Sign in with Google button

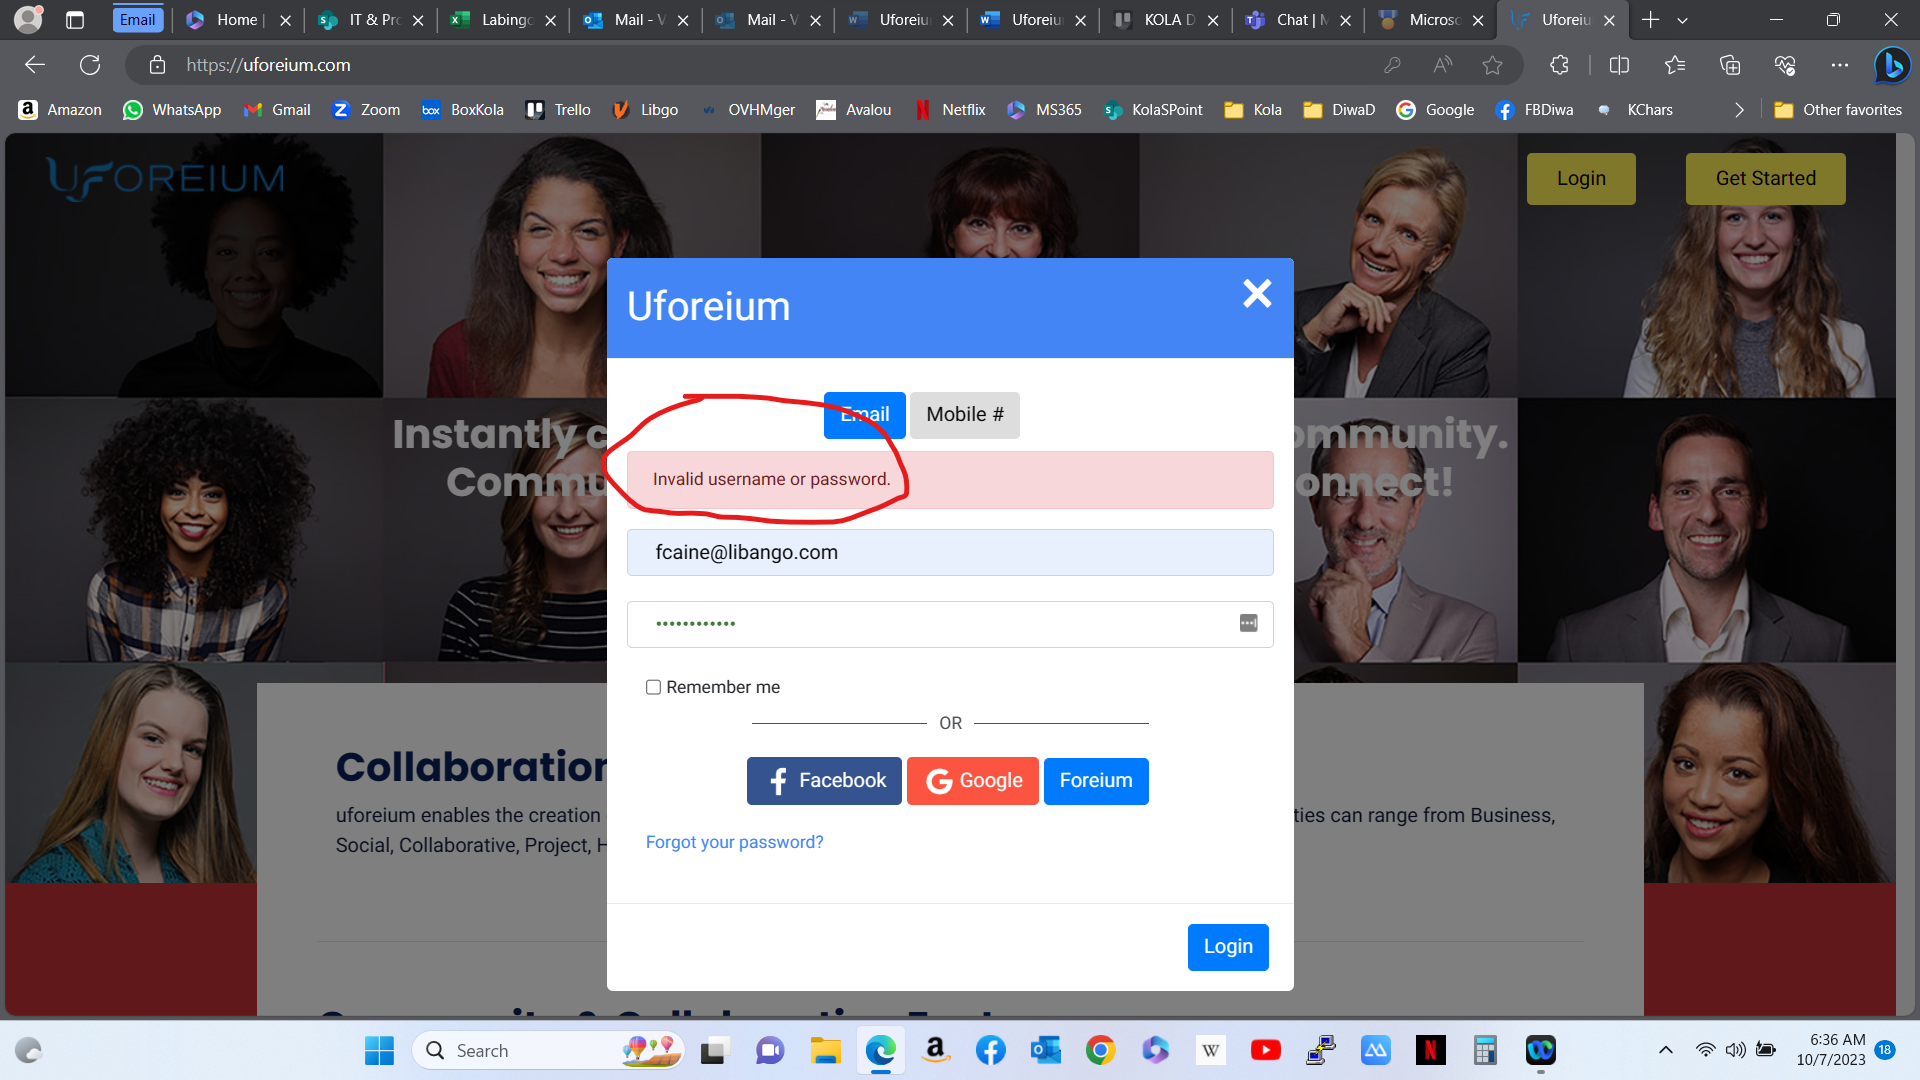point(972,781)
